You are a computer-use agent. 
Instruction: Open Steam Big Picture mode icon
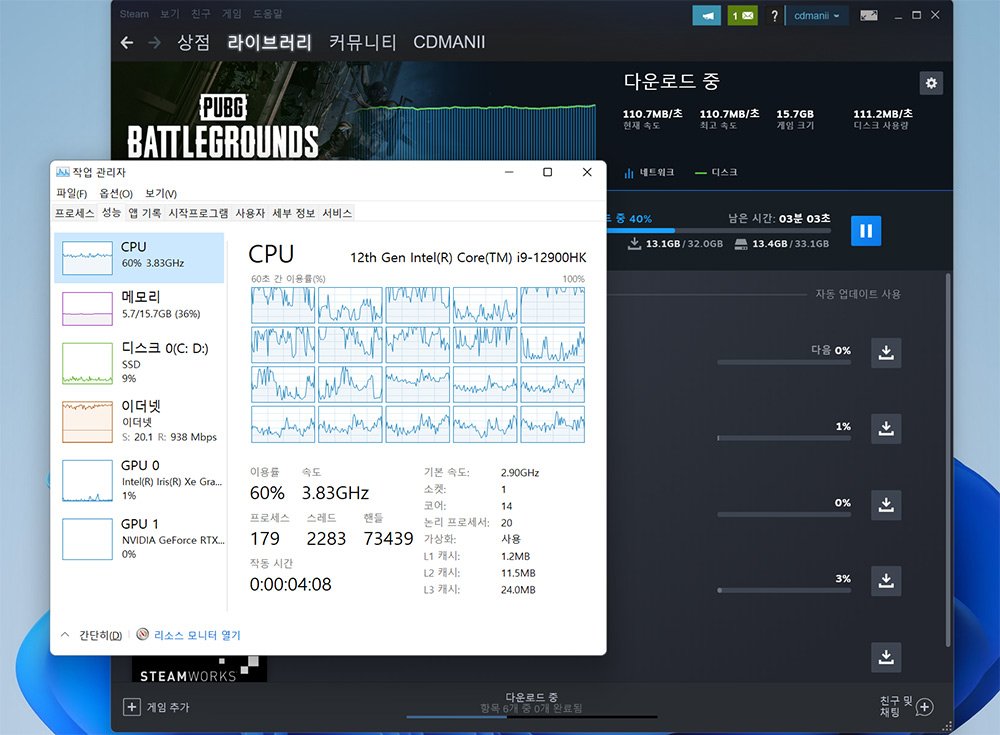coord(869,15)
